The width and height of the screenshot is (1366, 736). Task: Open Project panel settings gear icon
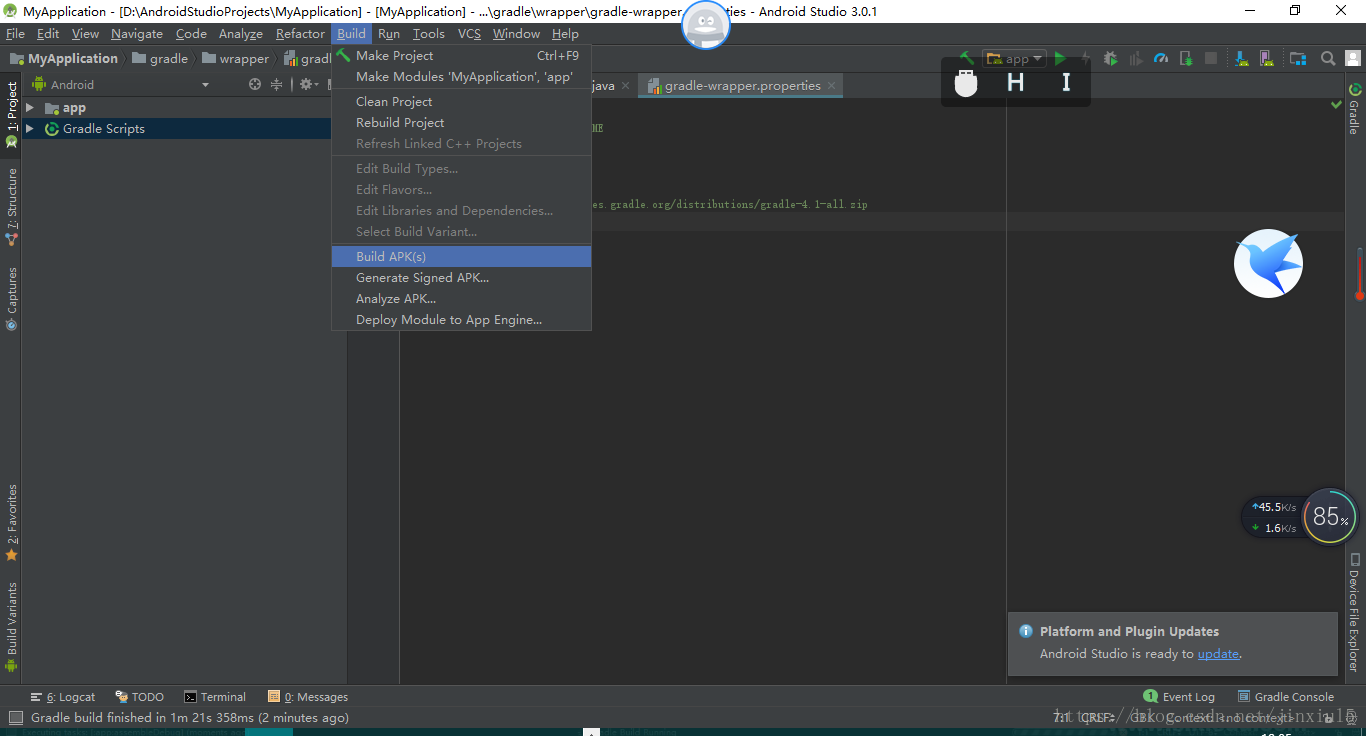(307, 85)
